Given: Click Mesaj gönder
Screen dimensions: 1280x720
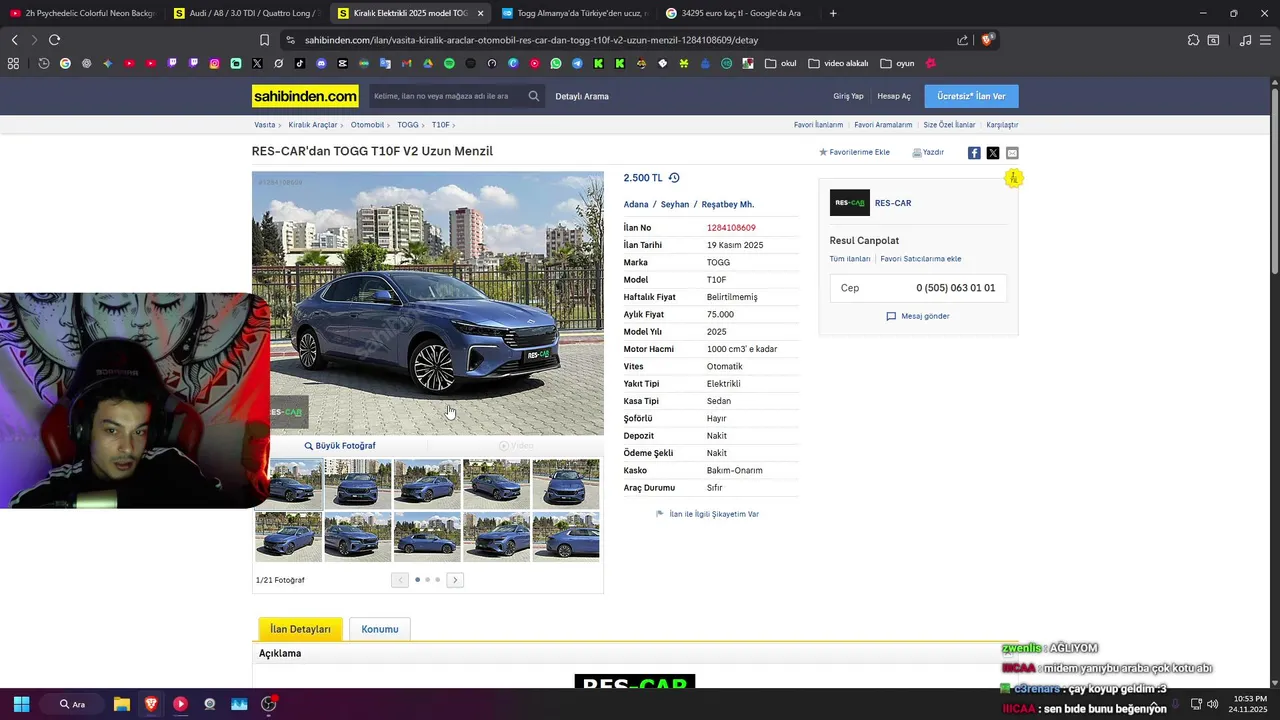Looking at the screenshot, I should coord(918,316).
